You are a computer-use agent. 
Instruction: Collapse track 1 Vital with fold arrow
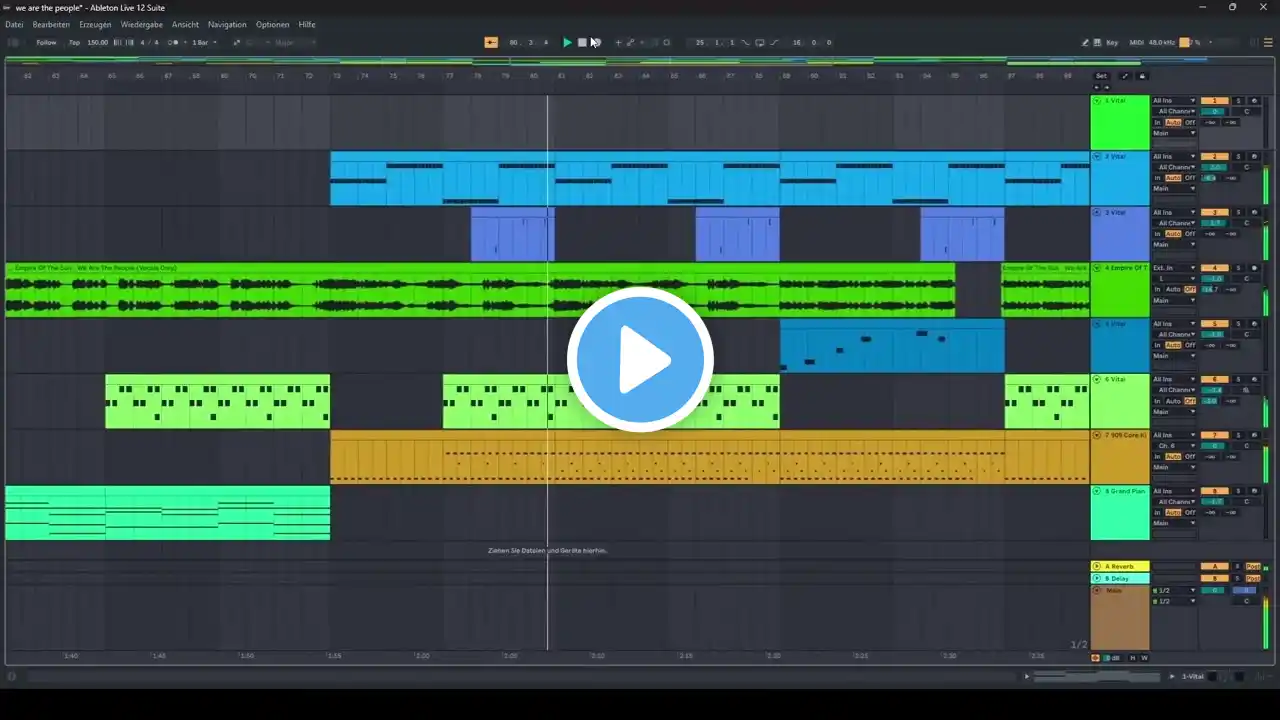1097,101
